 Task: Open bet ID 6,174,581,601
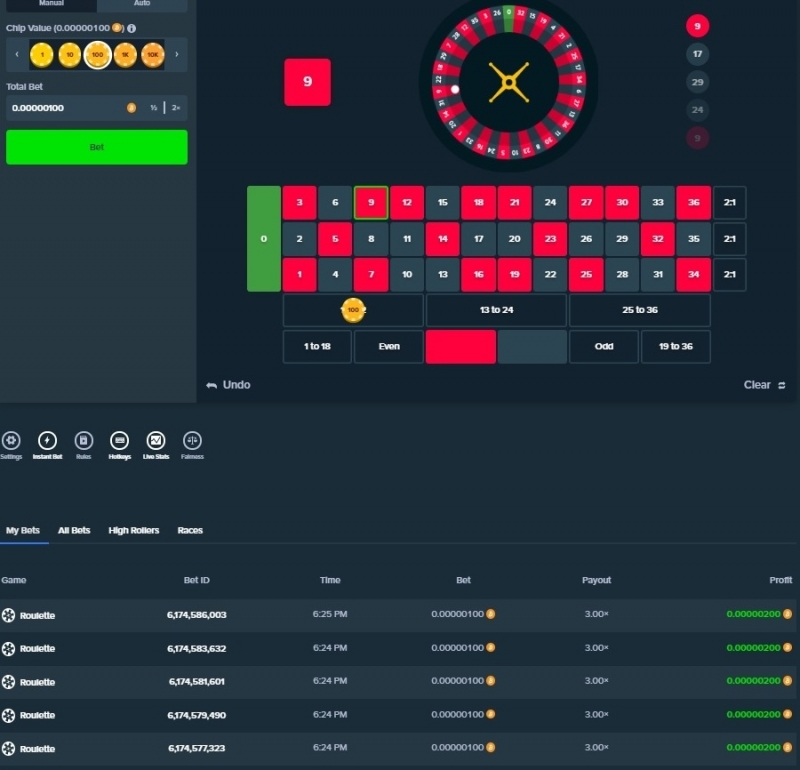tap(196, 682)
